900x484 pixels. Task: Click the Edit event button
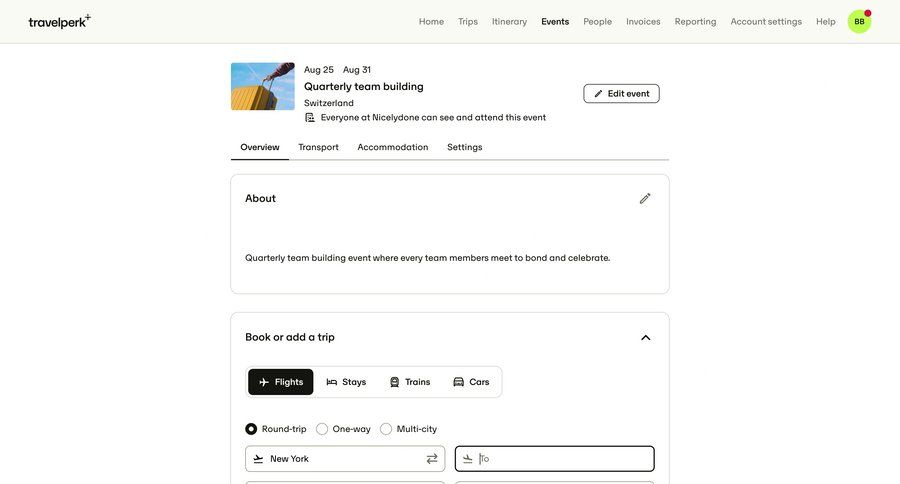pyautogui.click(x=621, y=93)
